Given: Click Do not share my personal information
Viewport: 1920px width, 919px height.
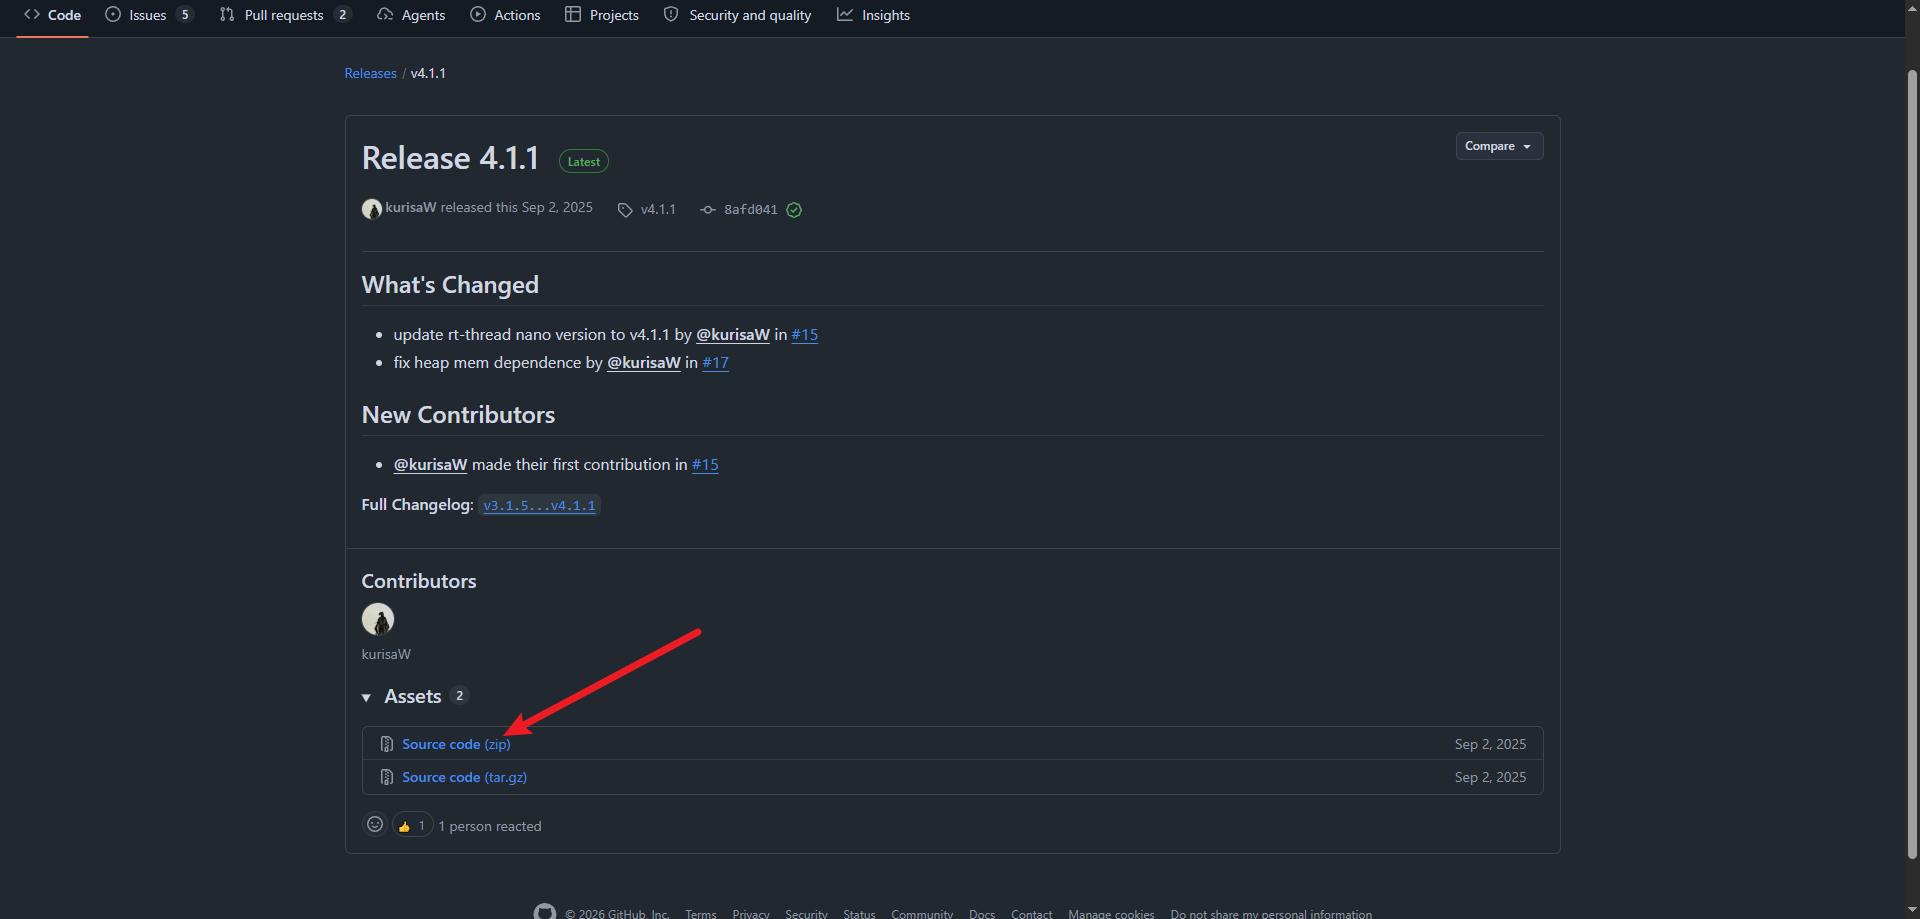Looking at the screenshot, I should point(1271,914).
